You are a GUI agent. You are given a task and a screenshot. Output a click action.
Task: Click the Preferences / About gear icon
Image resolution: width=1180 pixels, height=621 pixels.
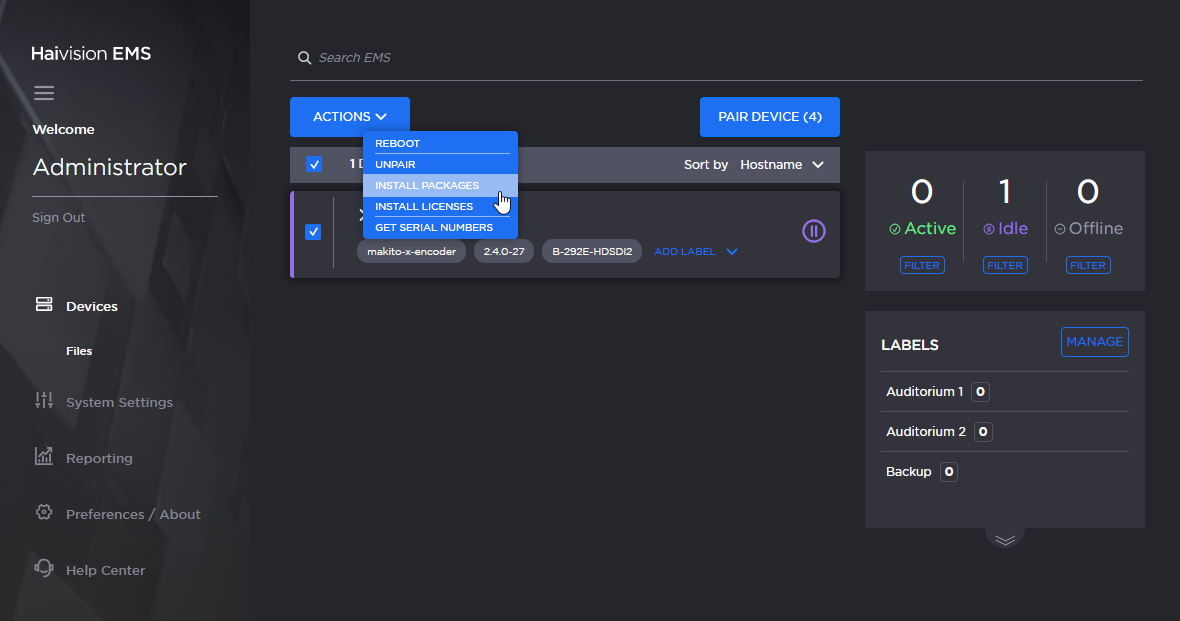(x=43, y=513)
